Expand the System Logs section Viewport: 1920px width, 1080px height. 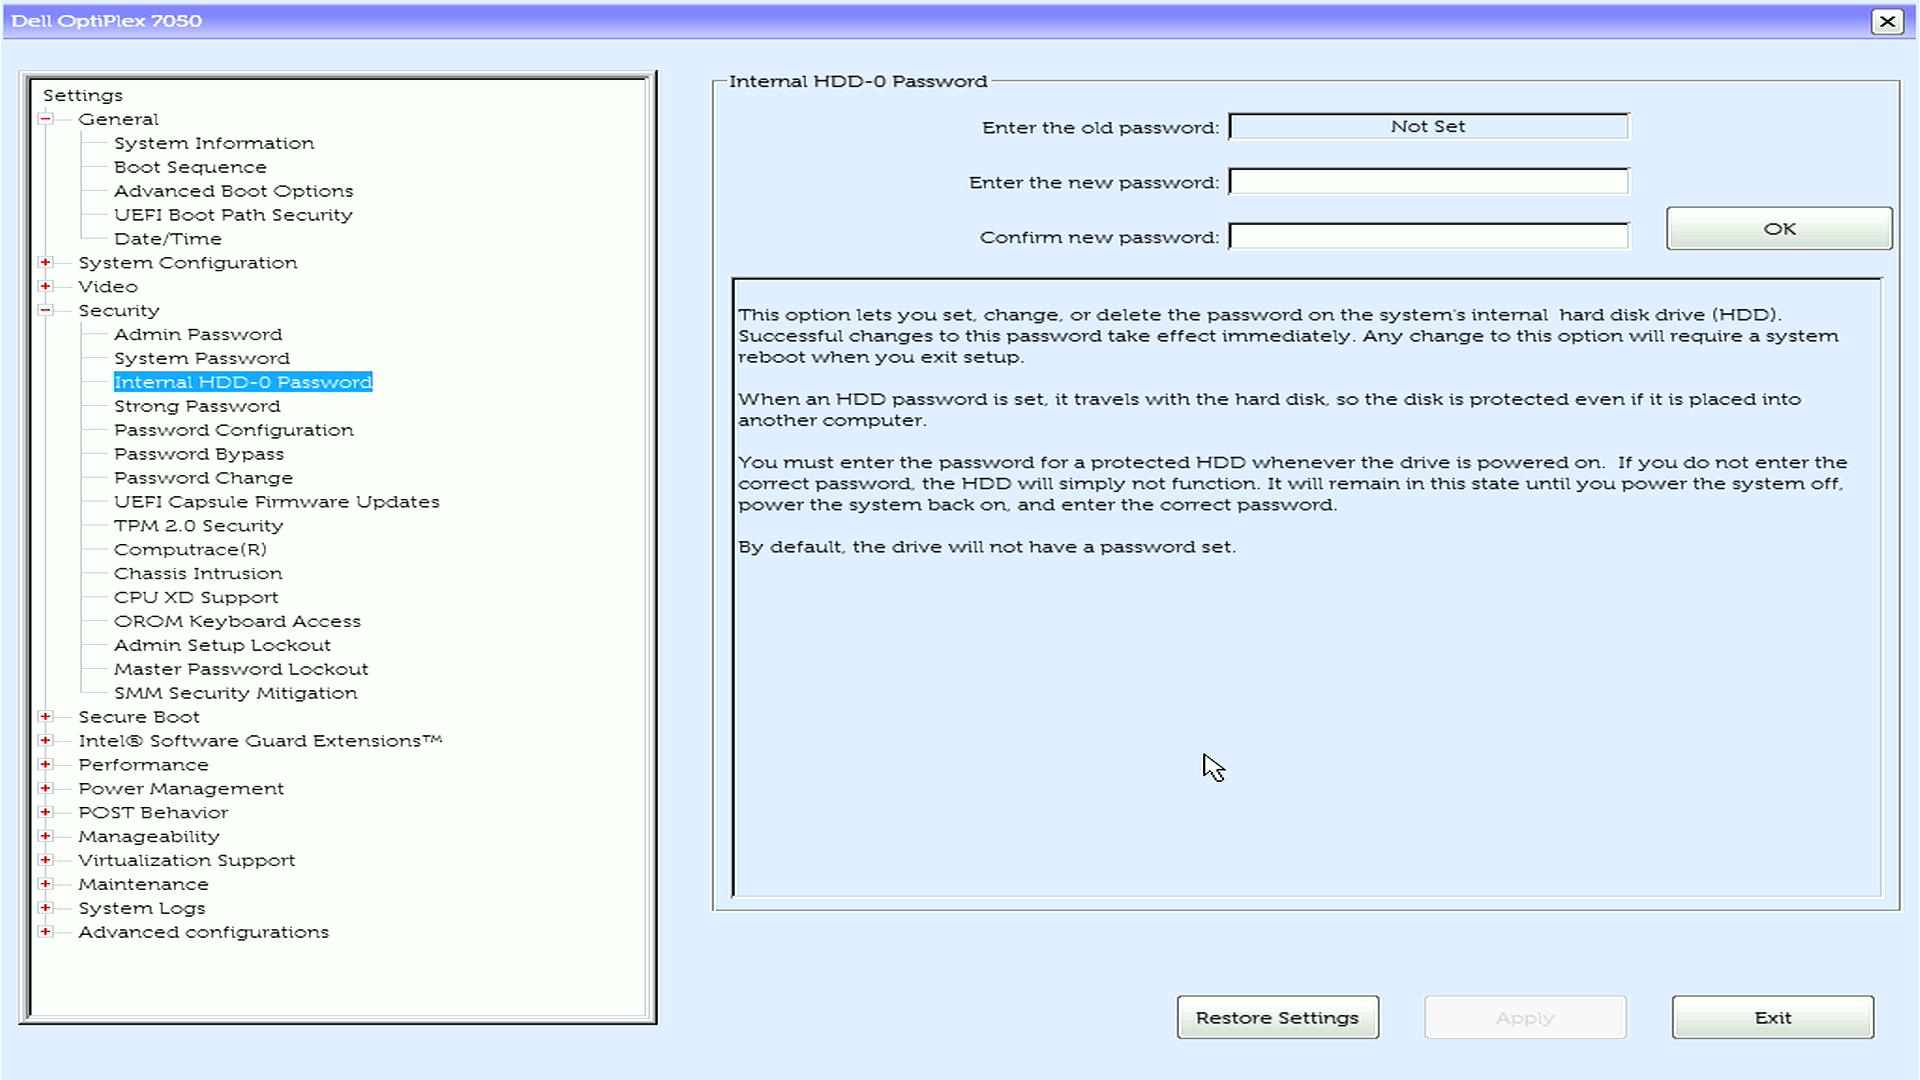click(45, 908)
